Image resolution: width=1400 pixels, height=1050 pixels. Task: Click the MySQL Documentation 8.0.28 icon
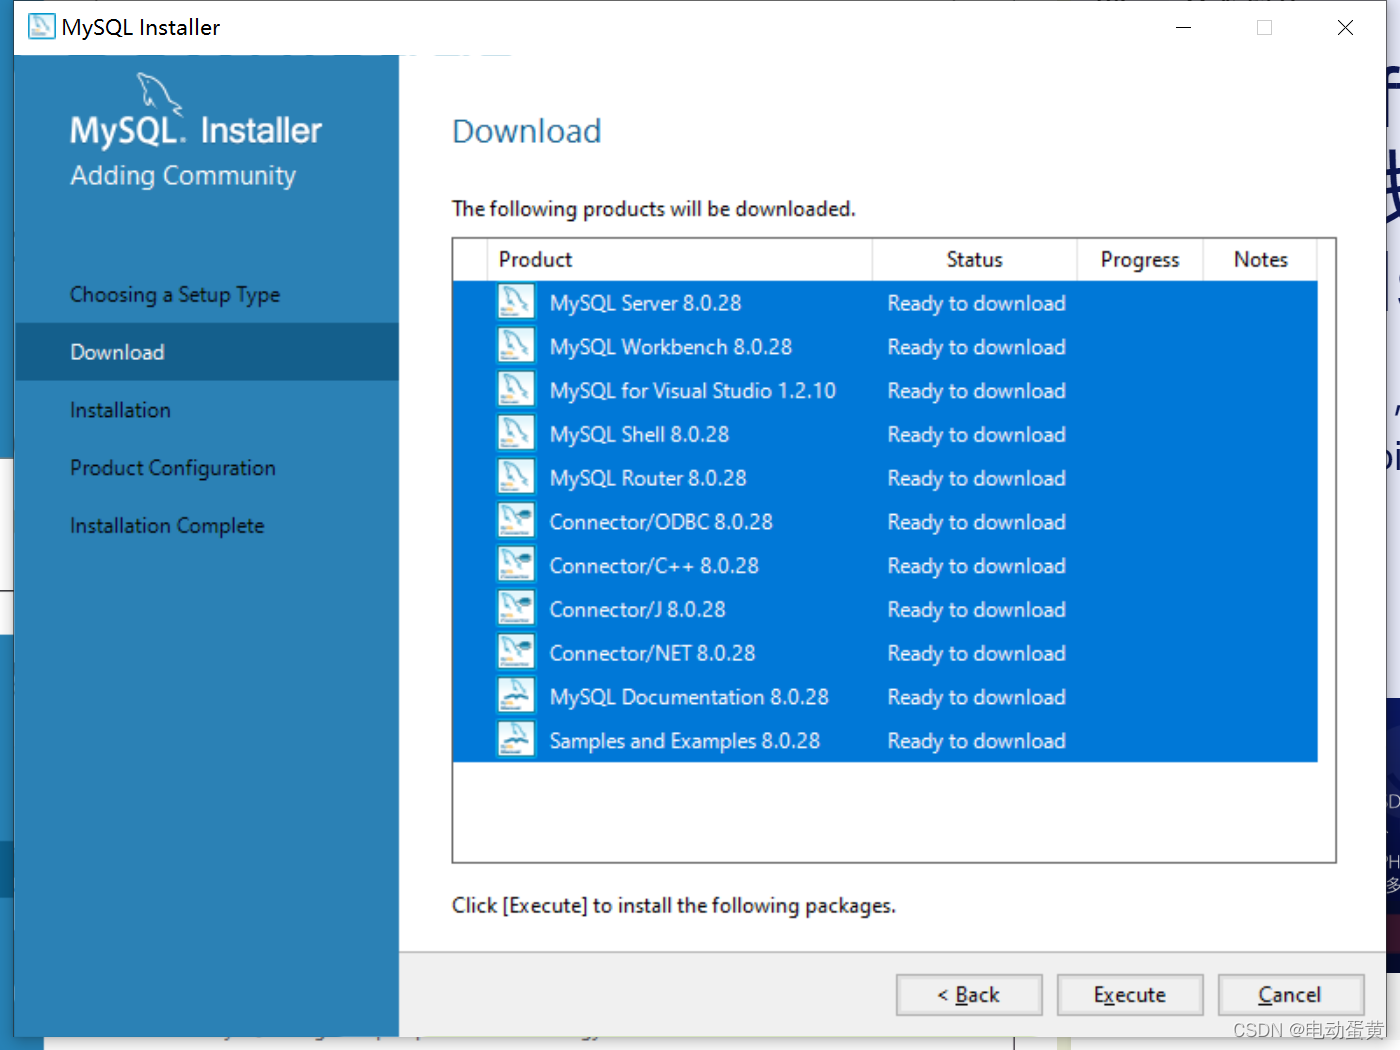coord(516,696)
